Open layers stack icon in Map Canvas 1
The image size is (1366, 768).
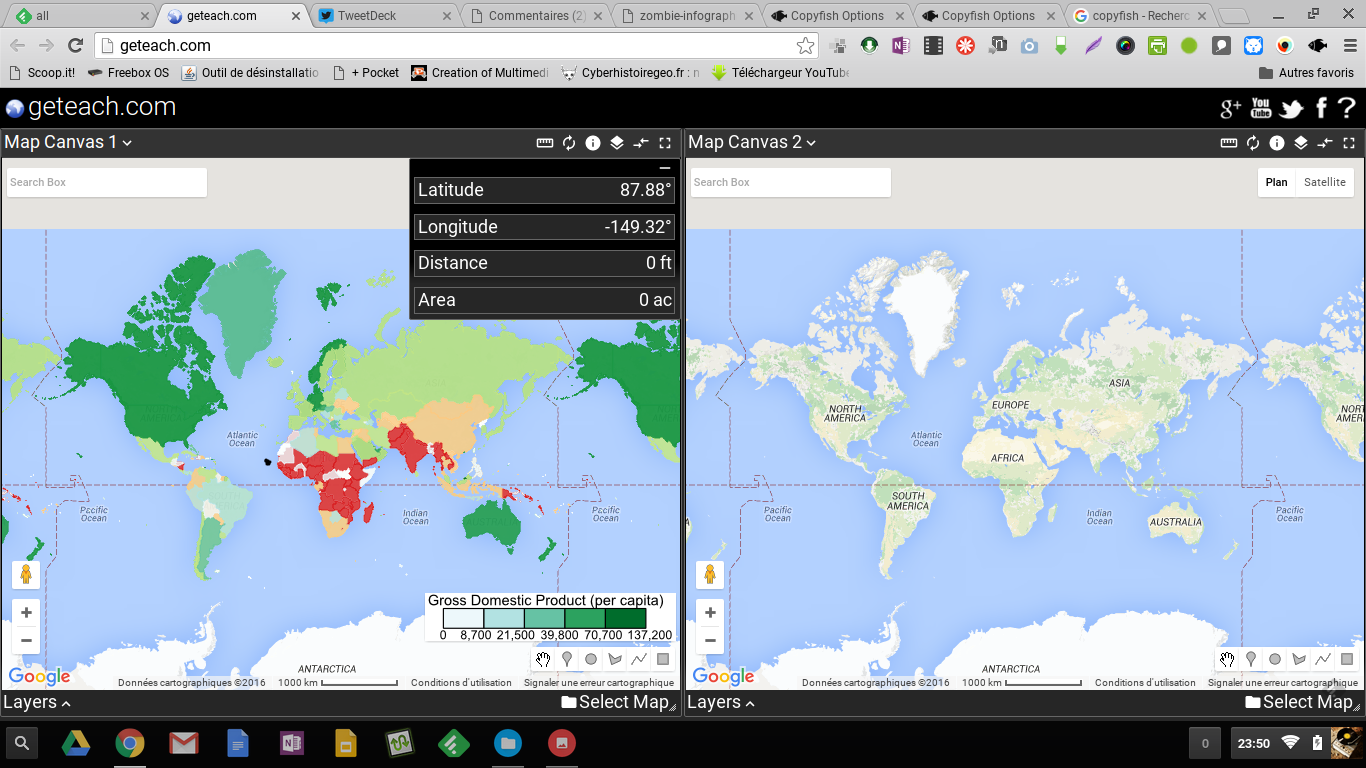(617, 143)
